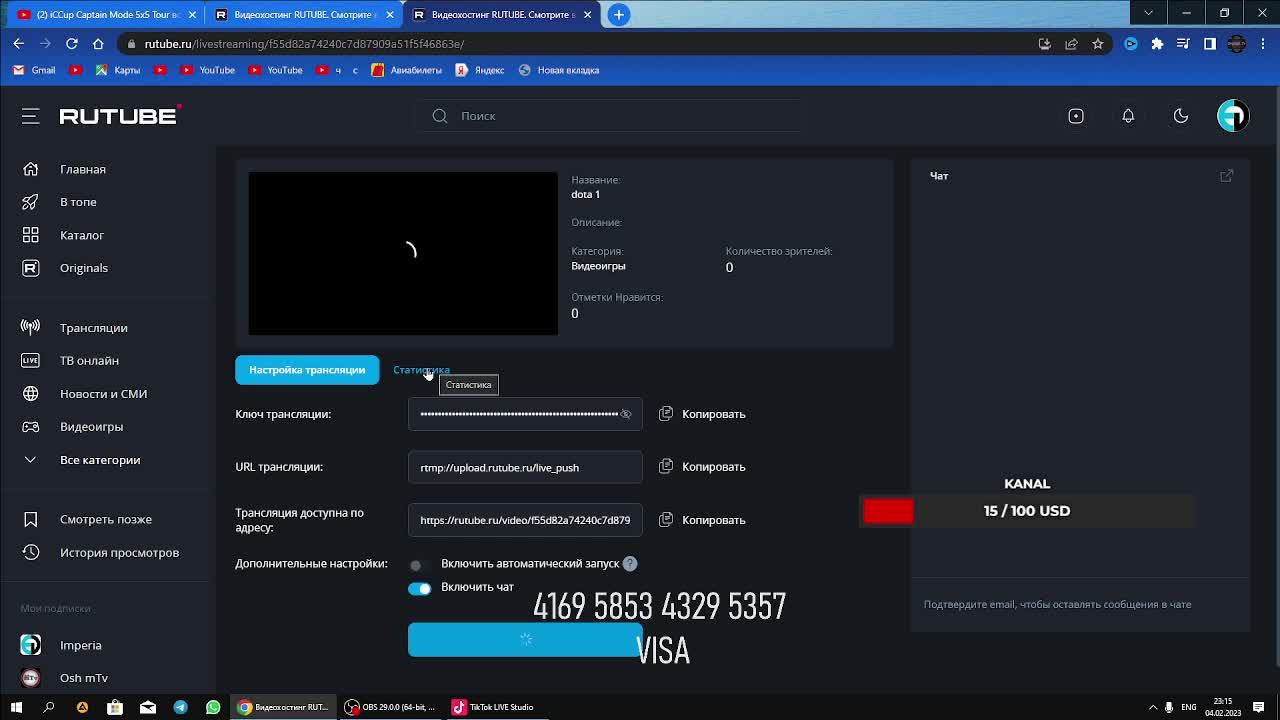Open a new browser tab
This screenshot has width=1280, height=720.
[x=619, y=14]
